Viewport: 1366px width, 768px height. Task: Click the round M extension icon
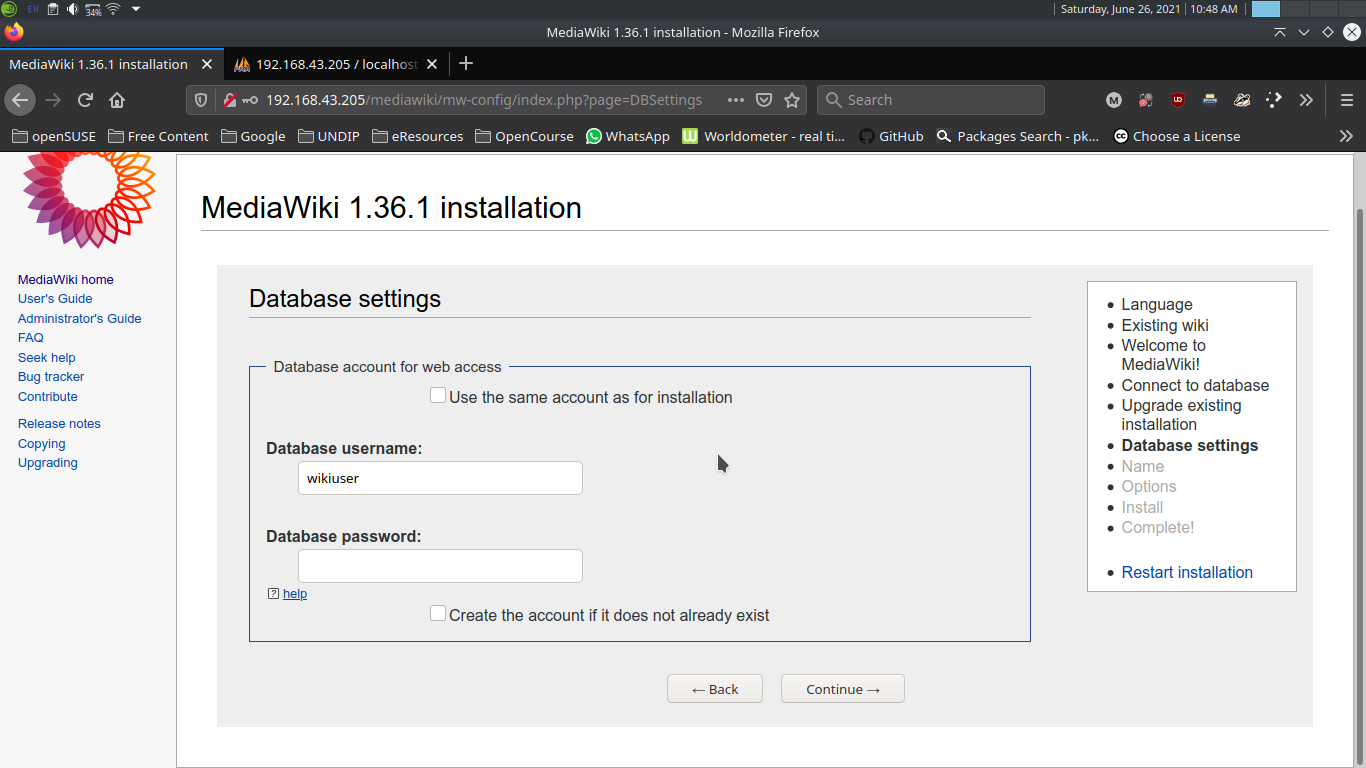(x=1114, y=100)
